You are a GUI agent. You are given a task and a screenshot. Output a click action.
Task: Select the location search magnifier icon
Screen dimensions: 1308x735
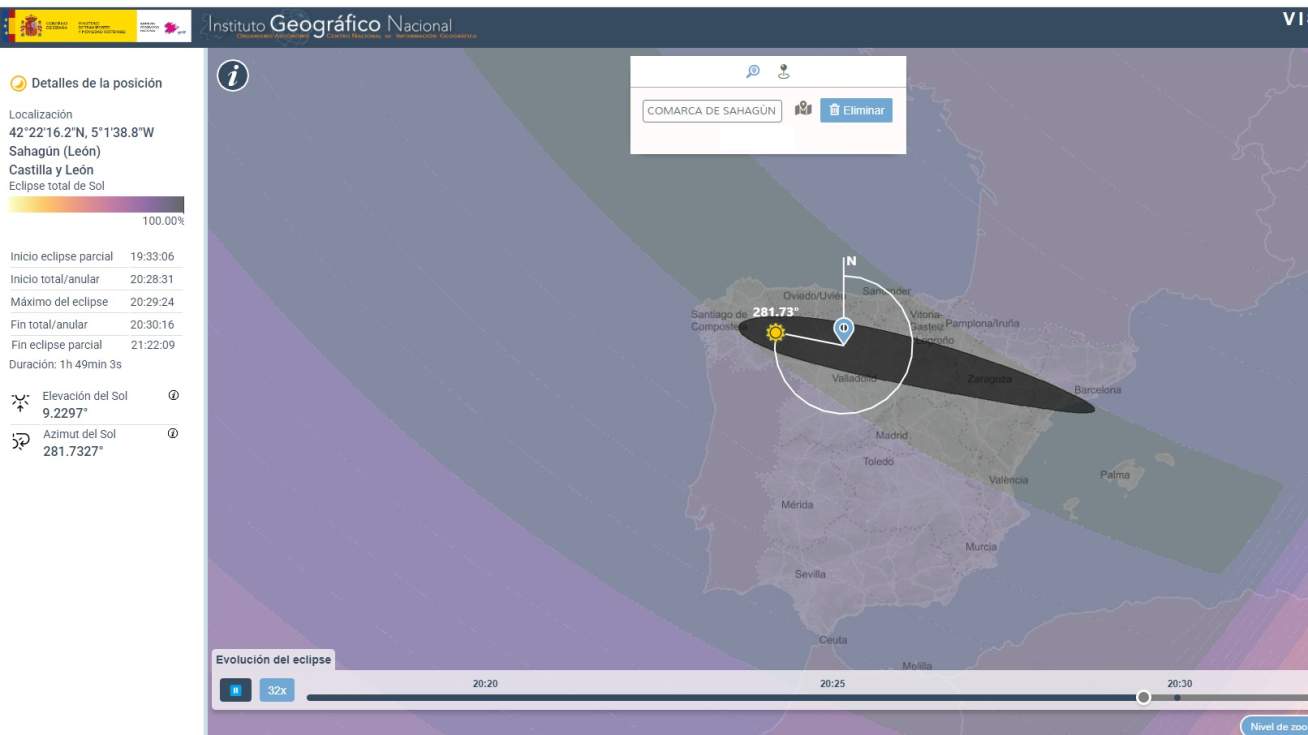(753, 71)
